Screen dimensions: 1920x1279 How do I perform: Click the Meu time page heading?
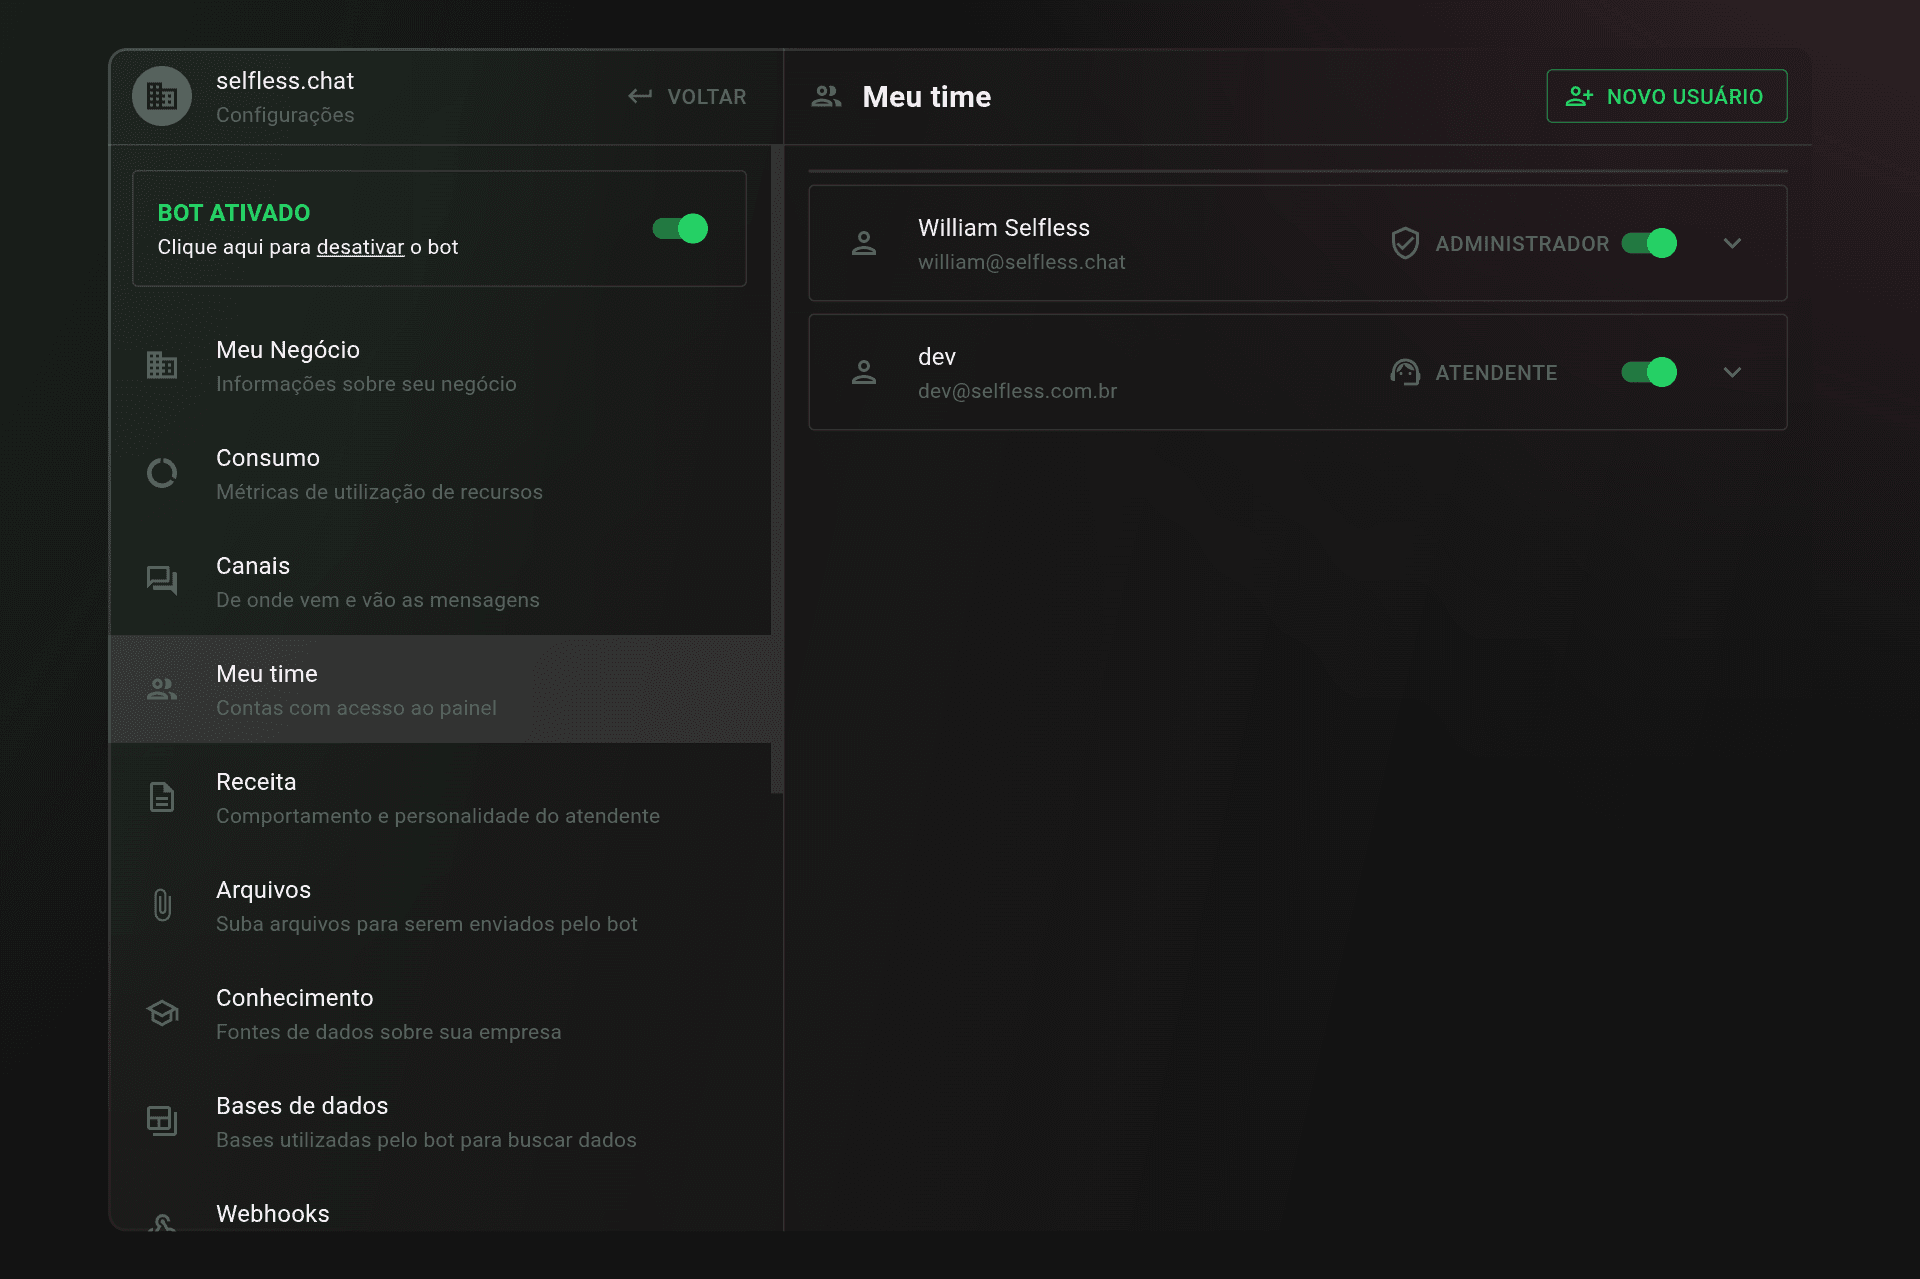(x=927, y=97)
